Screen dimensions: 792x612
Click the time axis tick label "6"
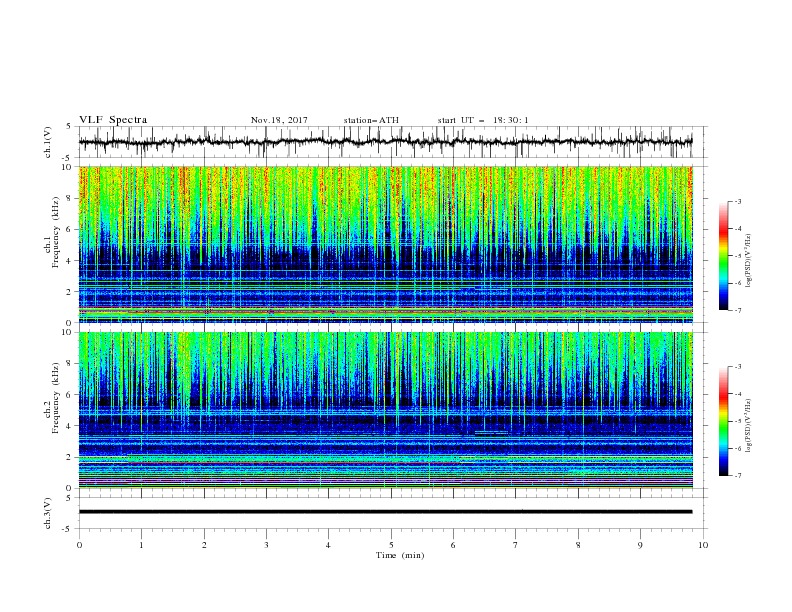(x=453, y=545)
